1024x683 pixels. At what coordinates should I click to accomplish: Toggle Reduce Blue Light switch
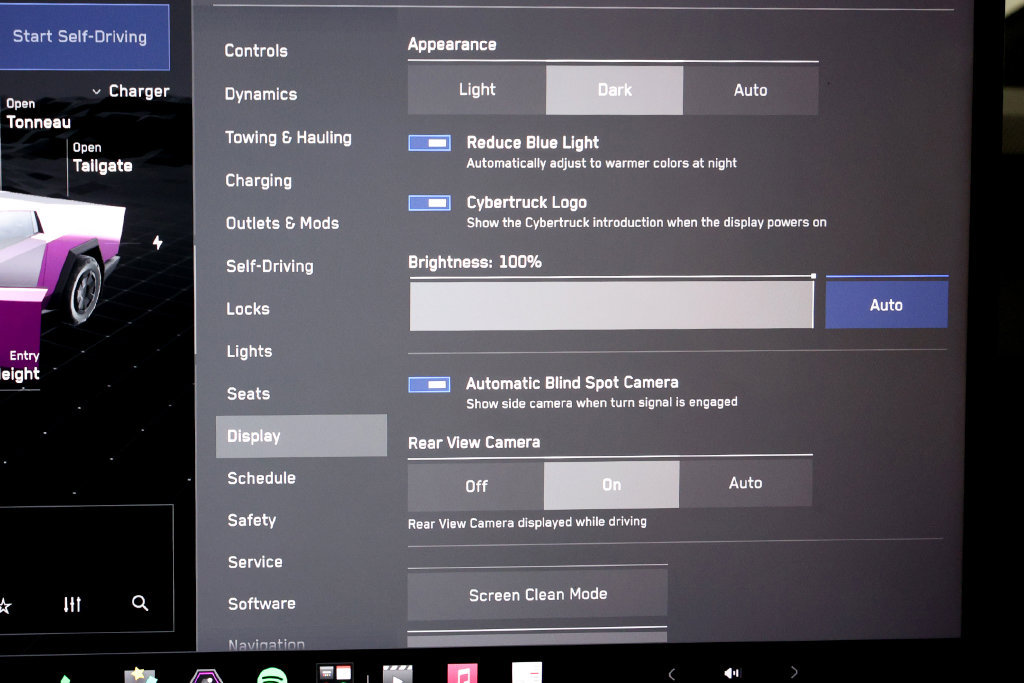tap(429, 143)
